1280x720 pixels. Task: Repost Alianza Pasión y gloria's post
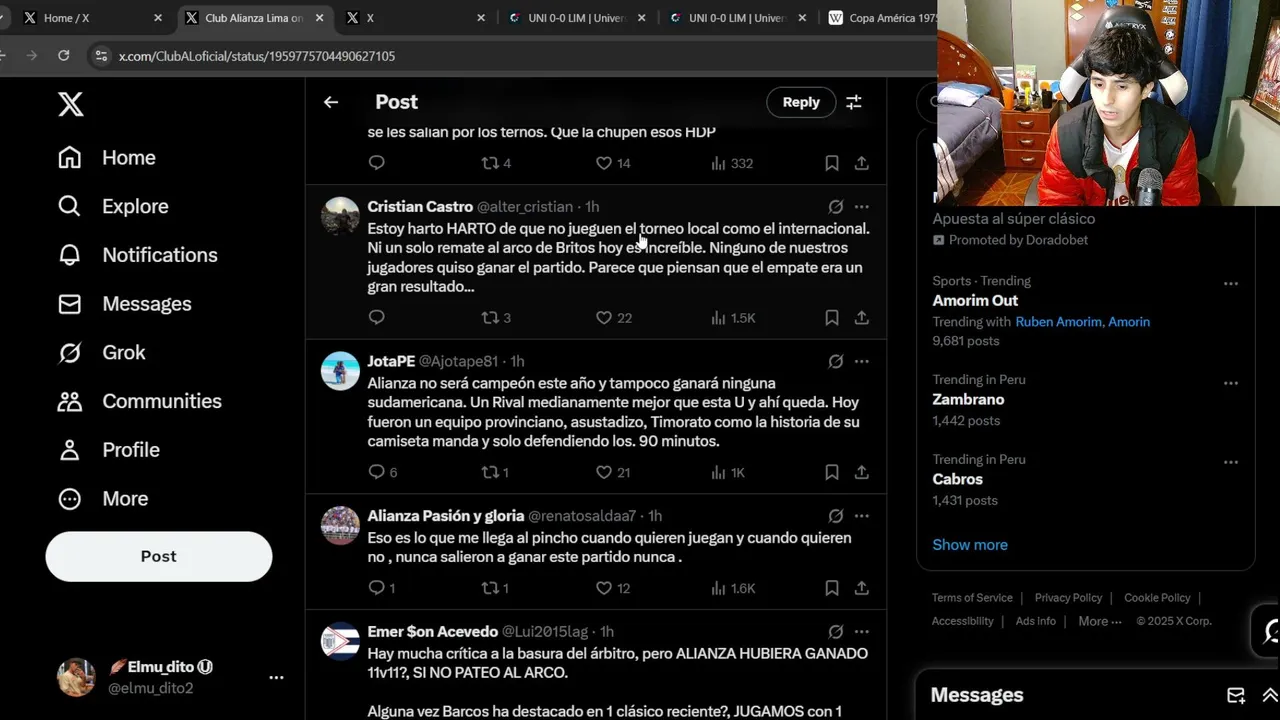tap(495, 588)
